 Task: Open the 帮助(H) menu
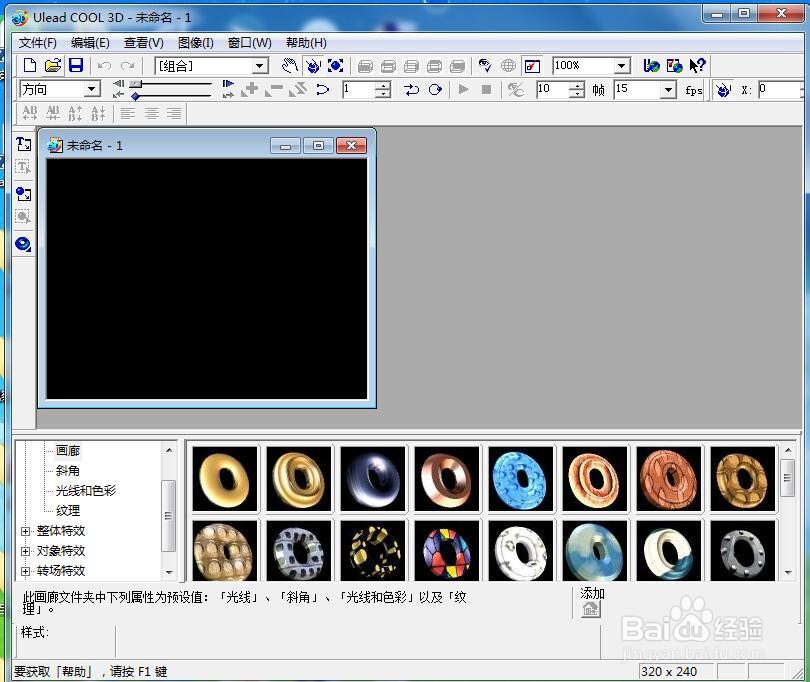306,43
